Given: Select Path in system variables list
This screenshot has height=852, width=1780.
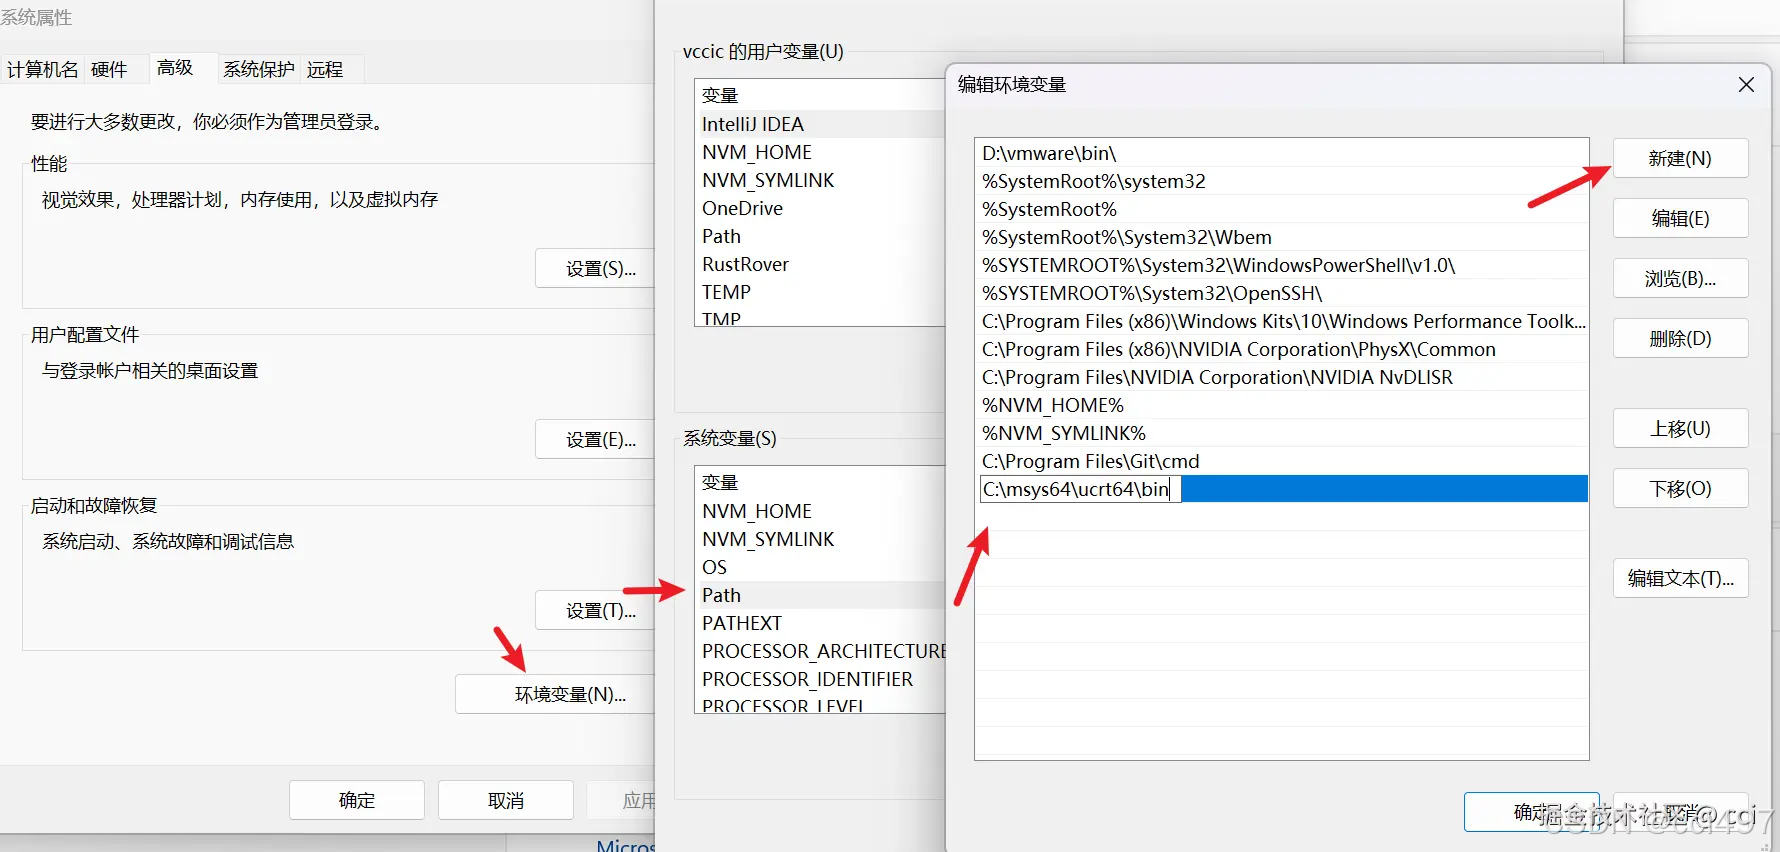Looking at the screenshot, I should click(x=820, y=595).
